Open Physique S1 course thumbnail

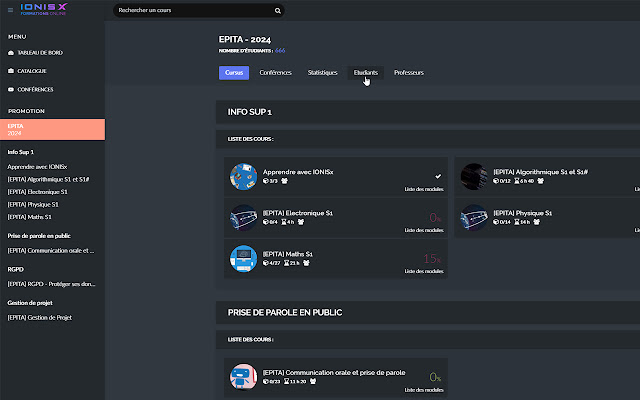(474, 218)
